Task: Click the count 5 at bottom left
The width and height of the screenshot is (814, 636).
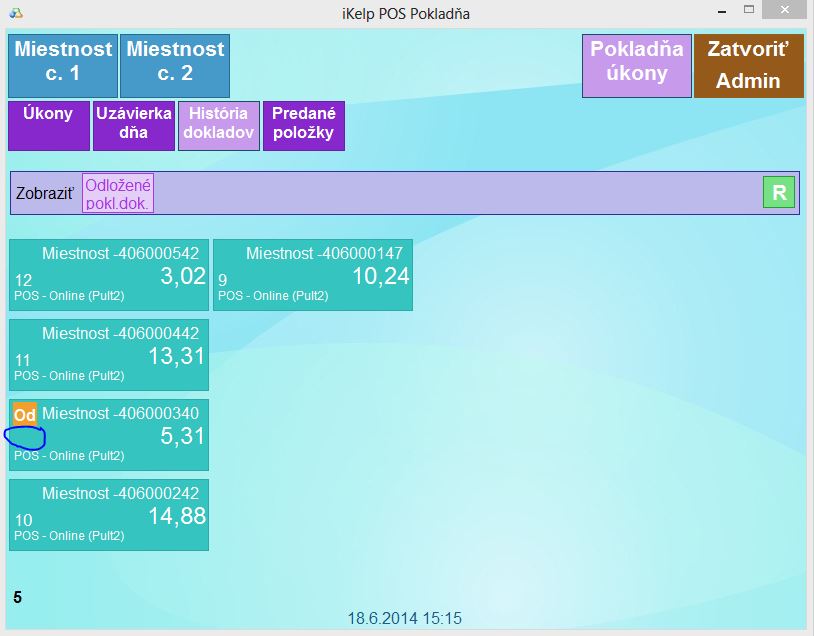Action: coord(18,598)
